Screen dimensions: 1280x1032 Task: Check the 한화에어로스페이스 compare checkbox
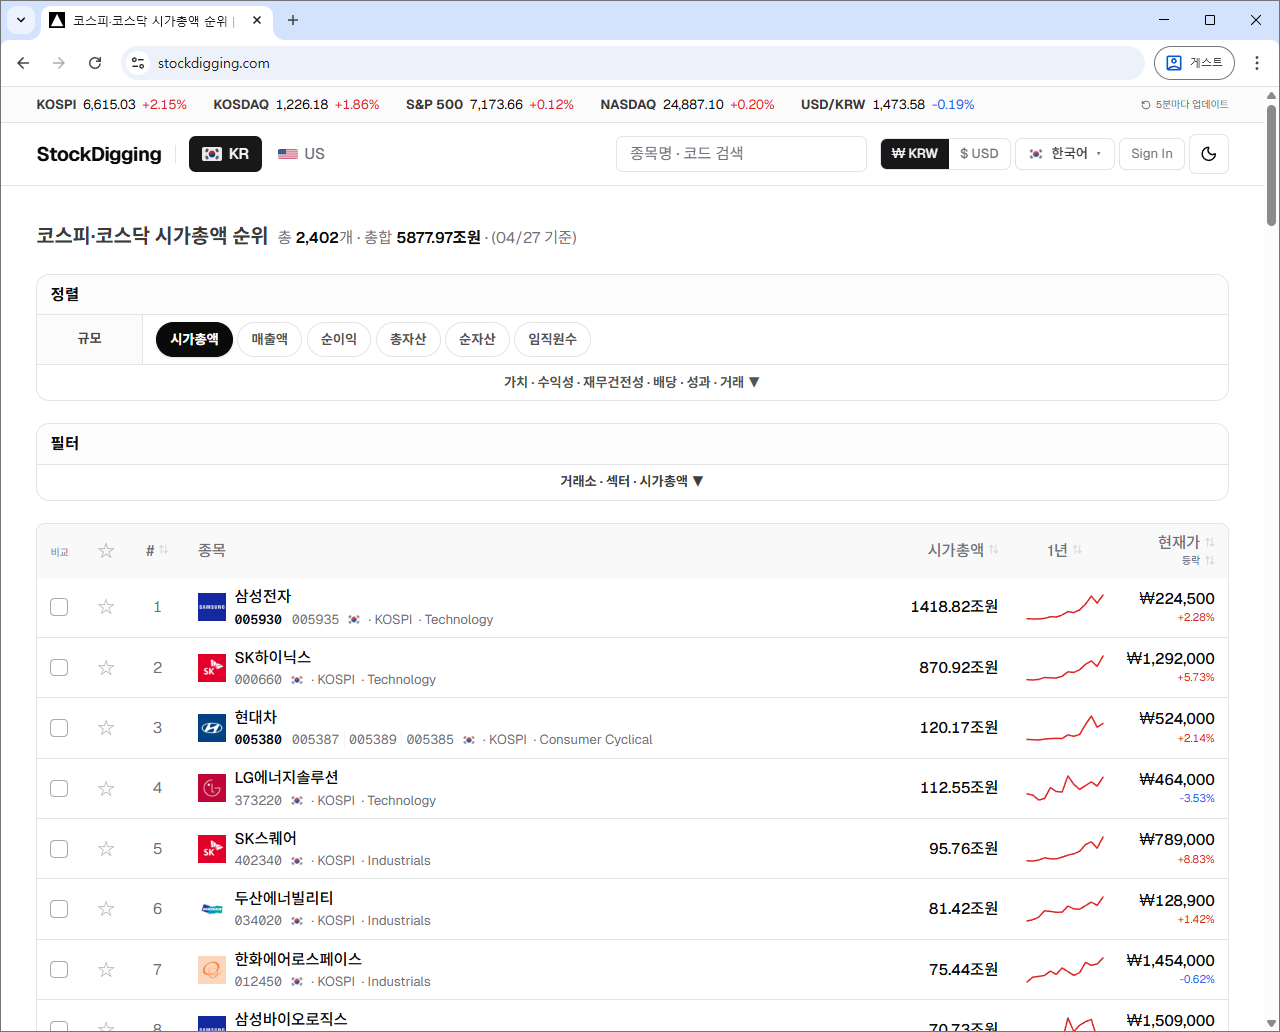point(59,970)
